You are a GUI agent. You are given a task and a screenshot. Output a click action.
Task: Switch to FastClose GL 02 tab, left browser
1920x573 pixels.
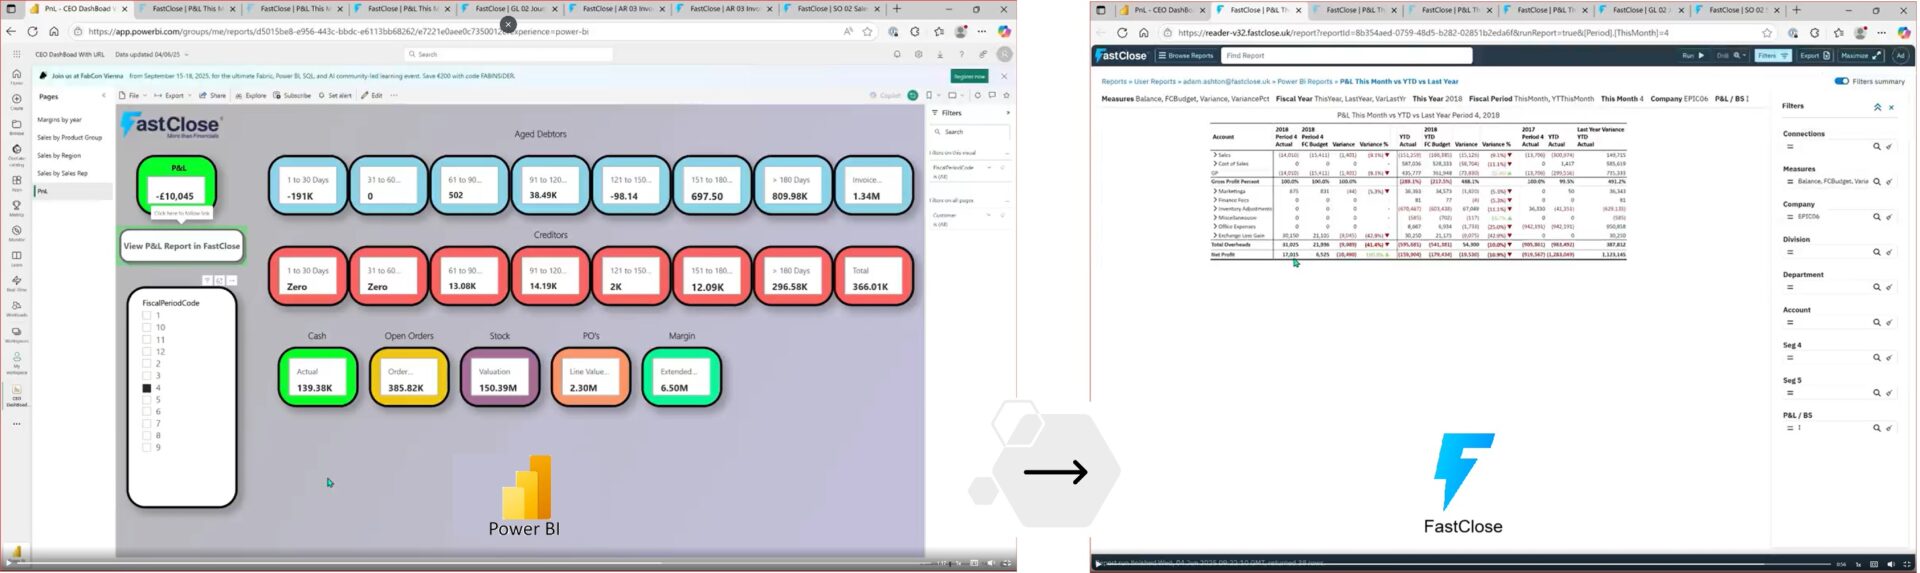point(510,9)
